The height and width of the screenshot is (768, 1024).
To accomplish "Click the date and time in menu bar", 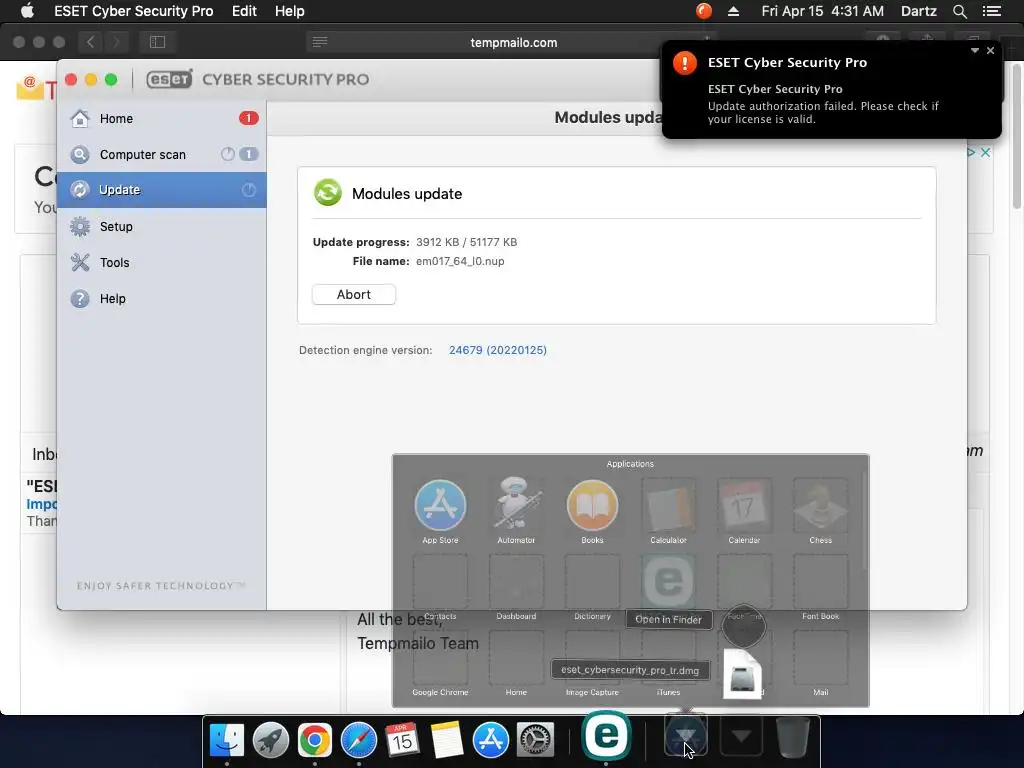I will (822, 11).
